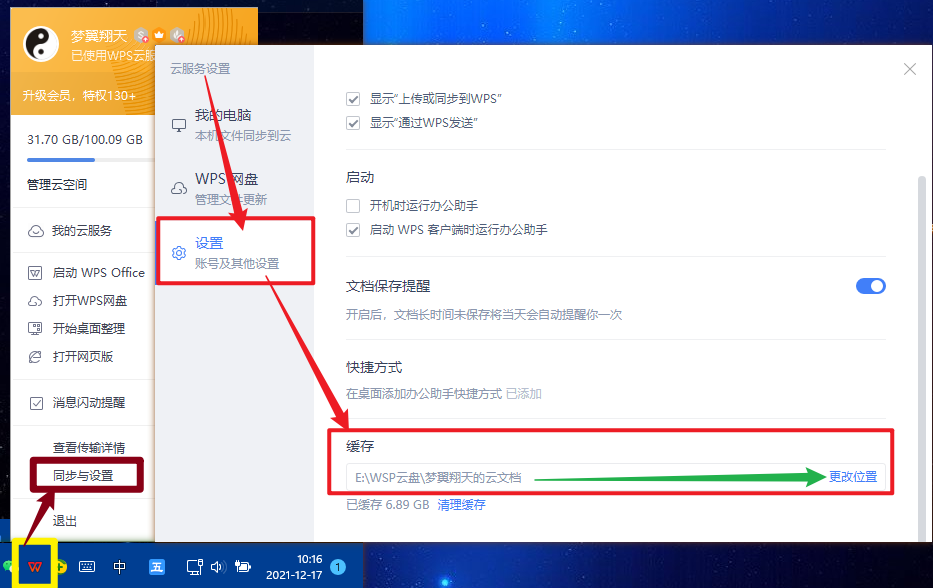This screenshot has width=933, height=588.
Task: Click 清理缓存 link
Action: pyautogui.click(x=461, y=505)
